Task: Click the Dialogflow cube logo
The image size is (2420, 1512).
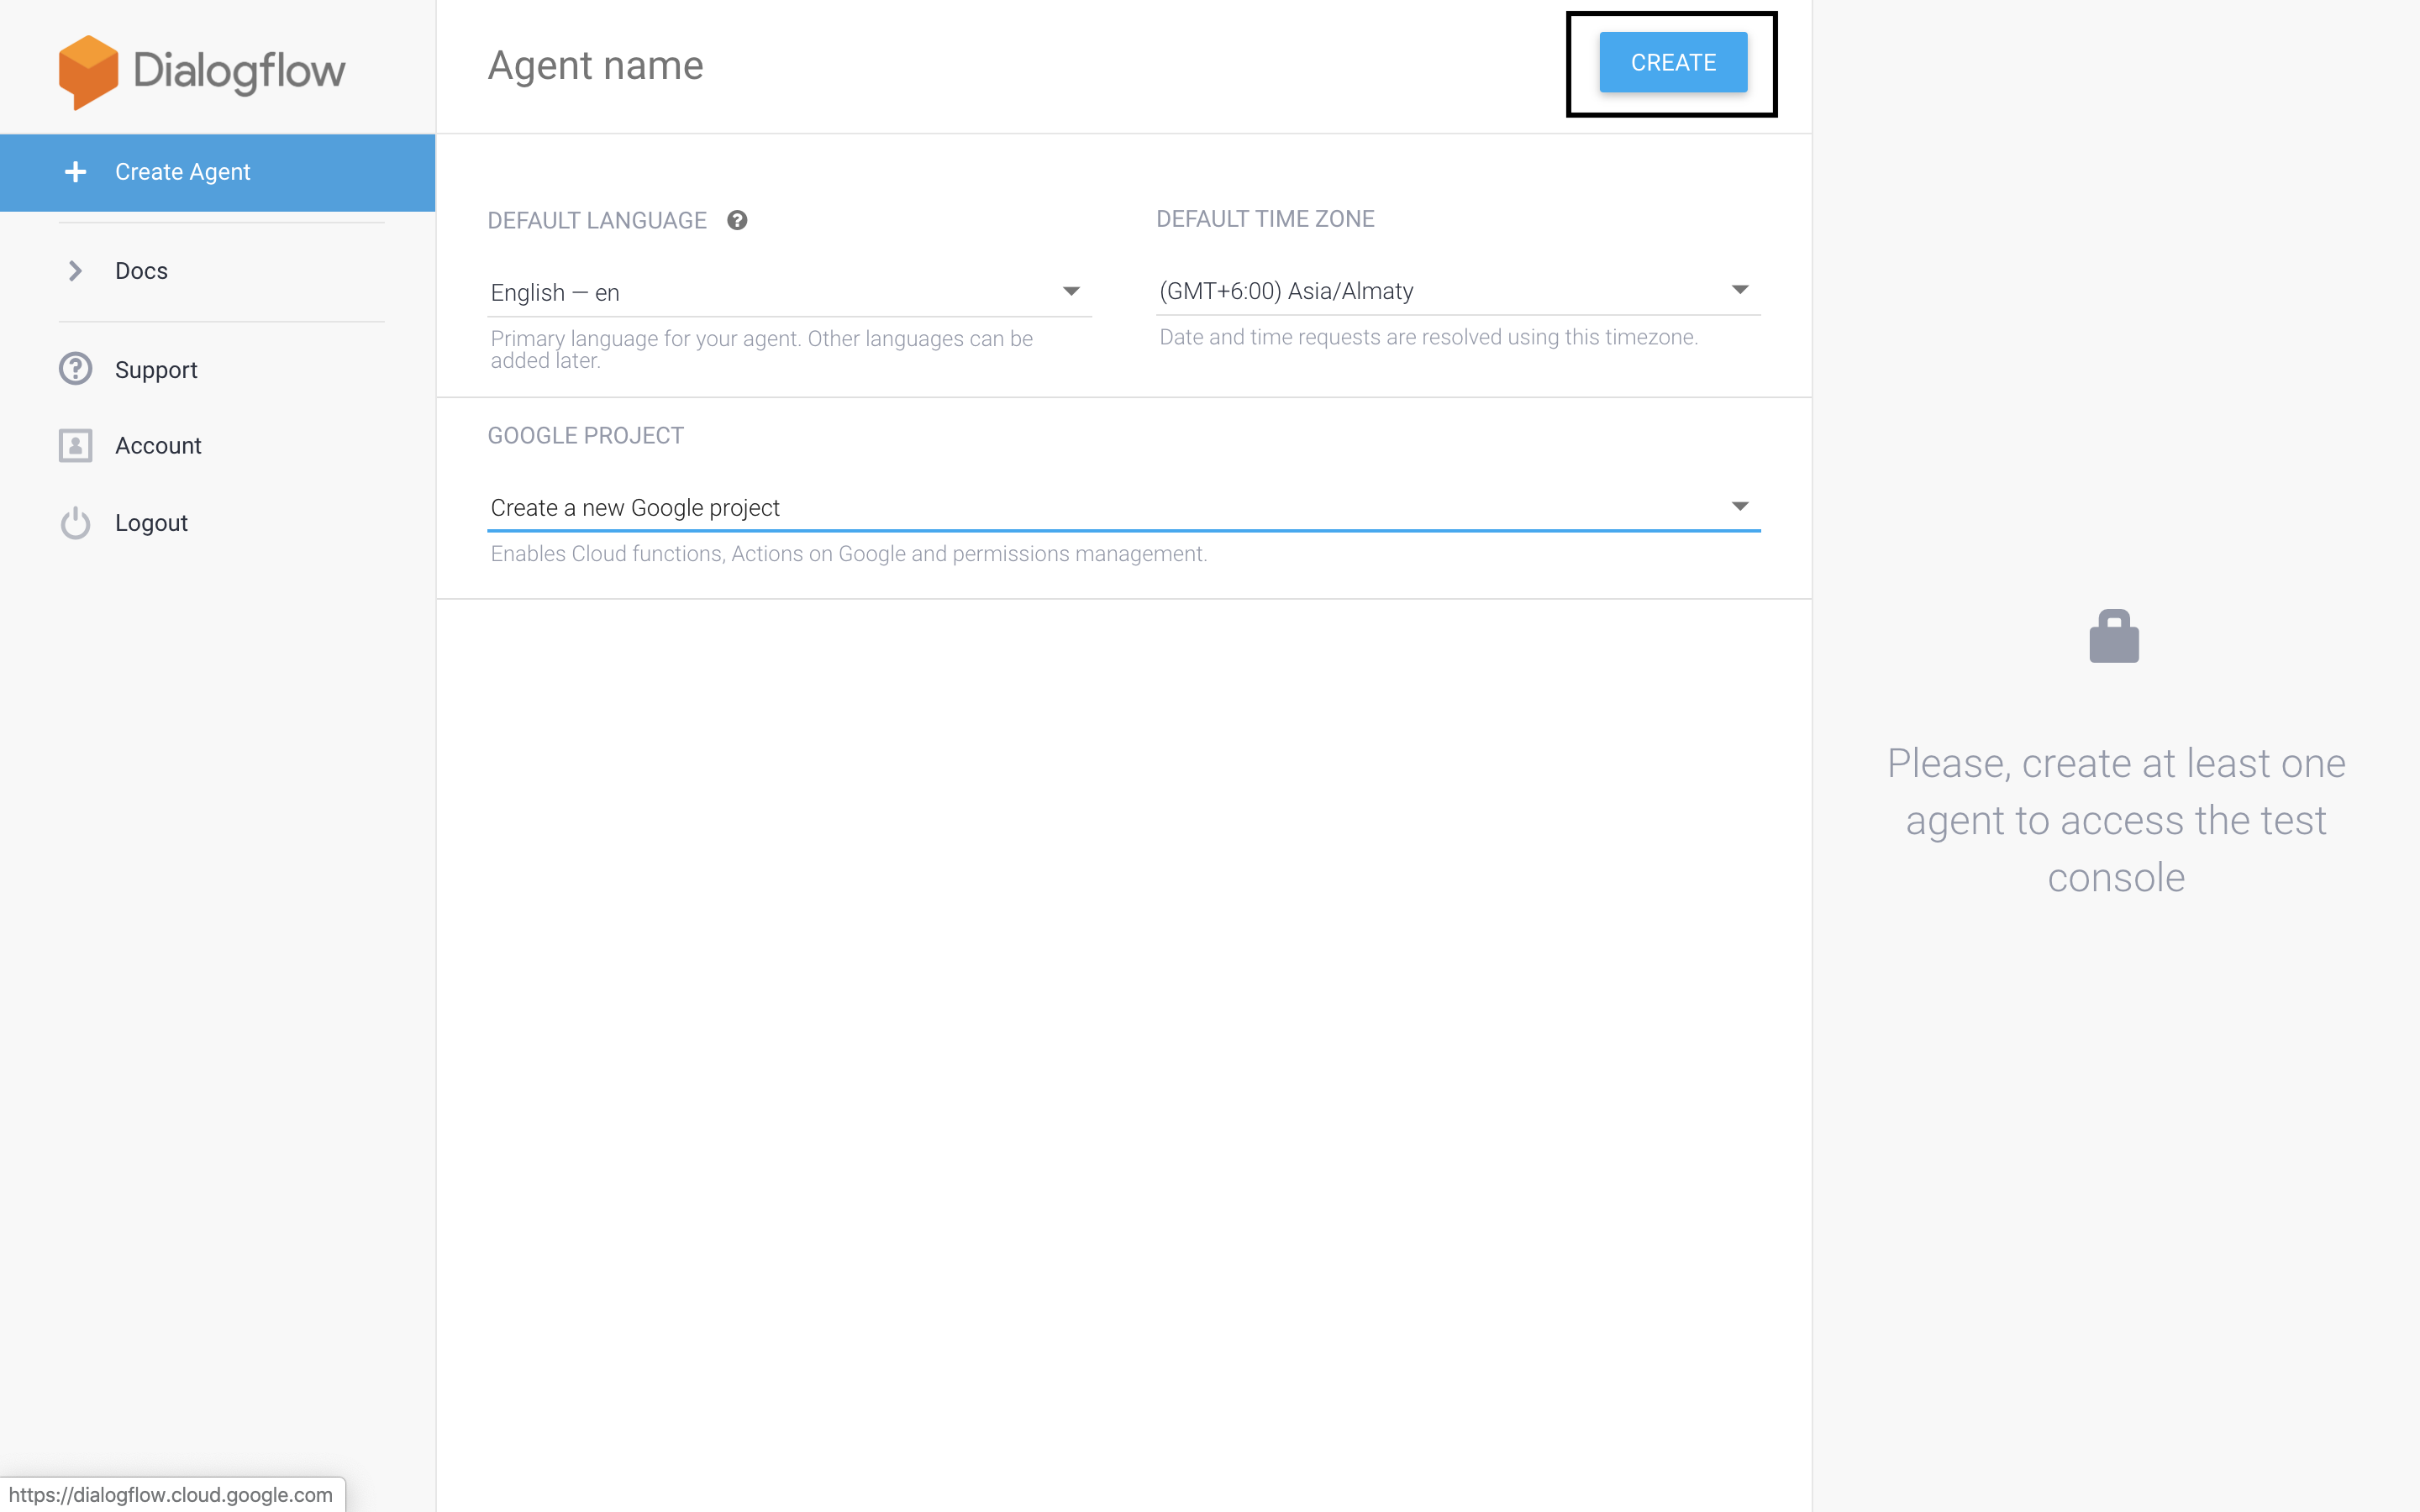Action: pos(88,72)
